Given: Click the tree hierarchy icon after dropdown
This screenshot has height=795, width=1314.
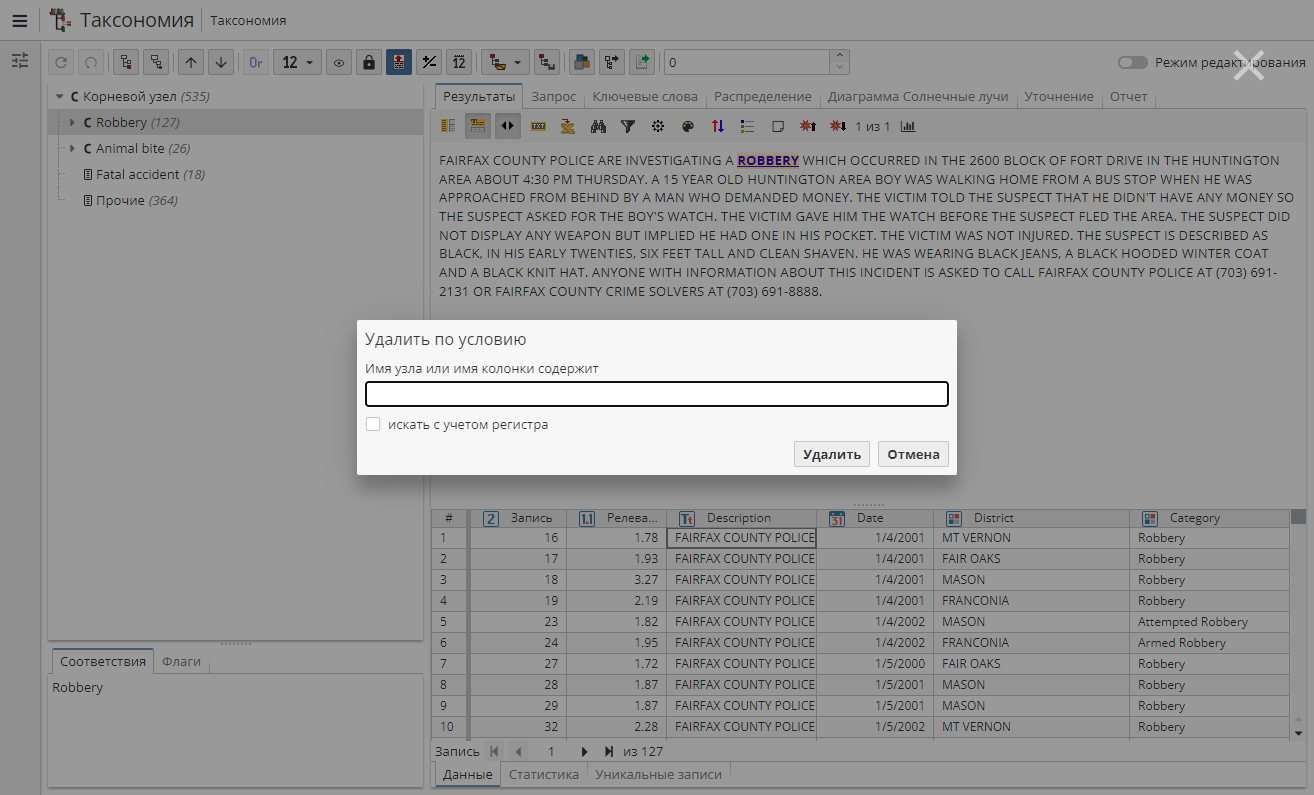Looking at the screenshot, I should point(546,62).
